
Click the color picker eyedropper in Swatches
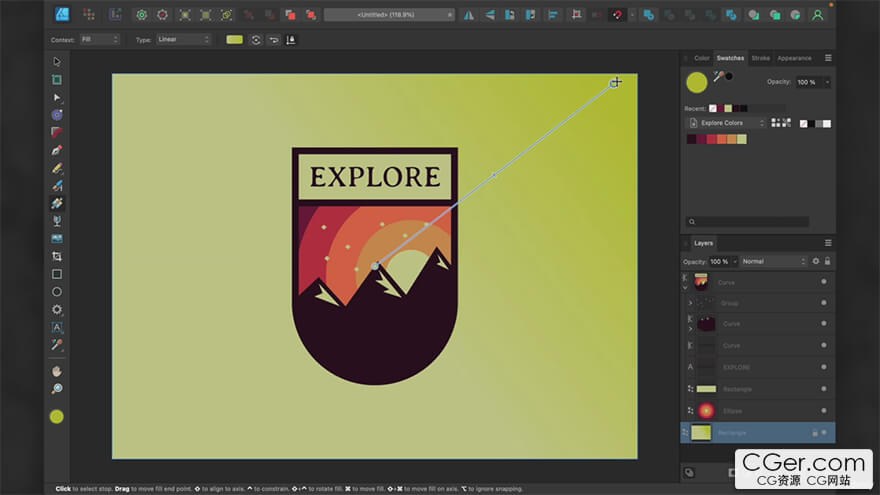[x=718, y=77]
